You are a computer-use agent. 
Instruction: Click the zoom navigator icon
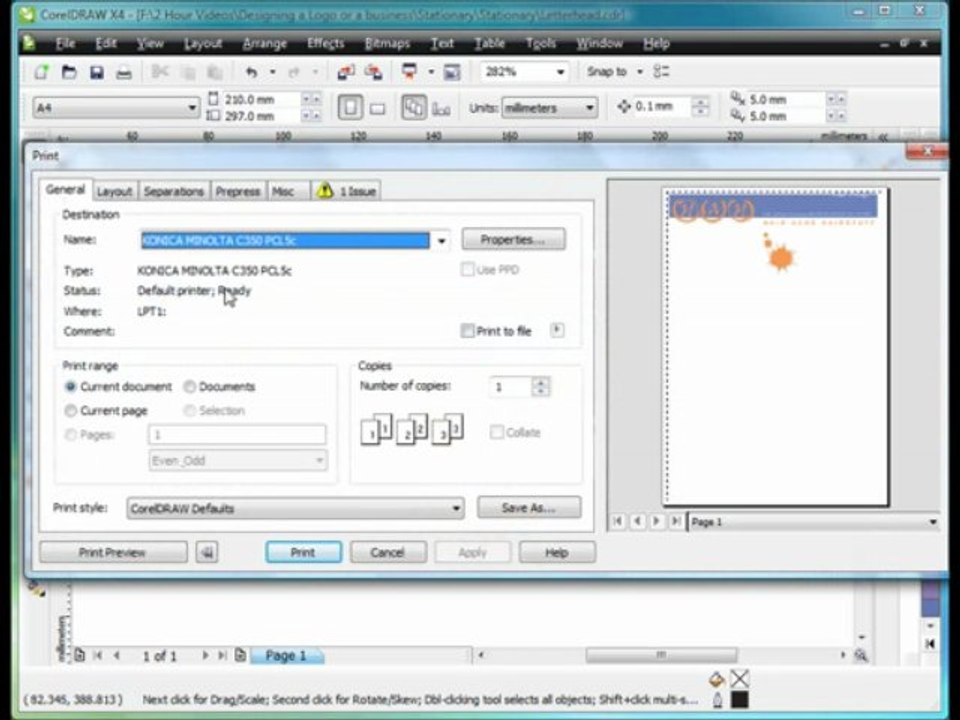861,656
